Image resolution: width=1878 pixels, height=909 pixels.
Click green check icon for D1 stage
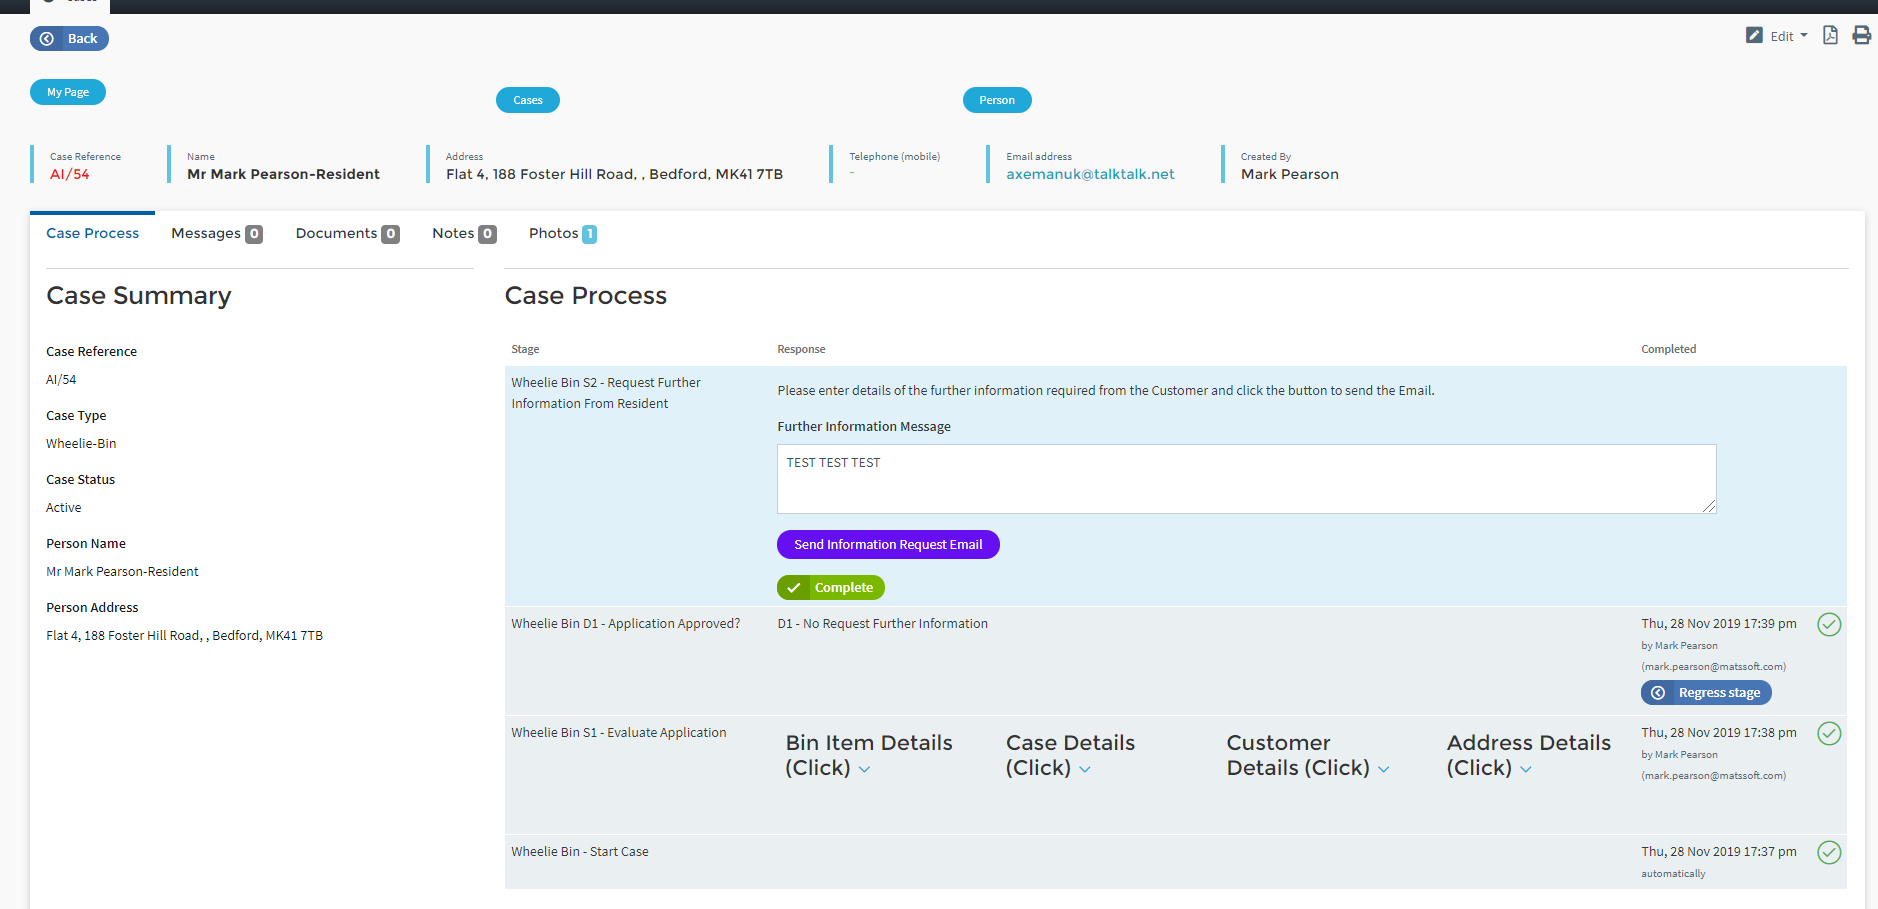1829,625
